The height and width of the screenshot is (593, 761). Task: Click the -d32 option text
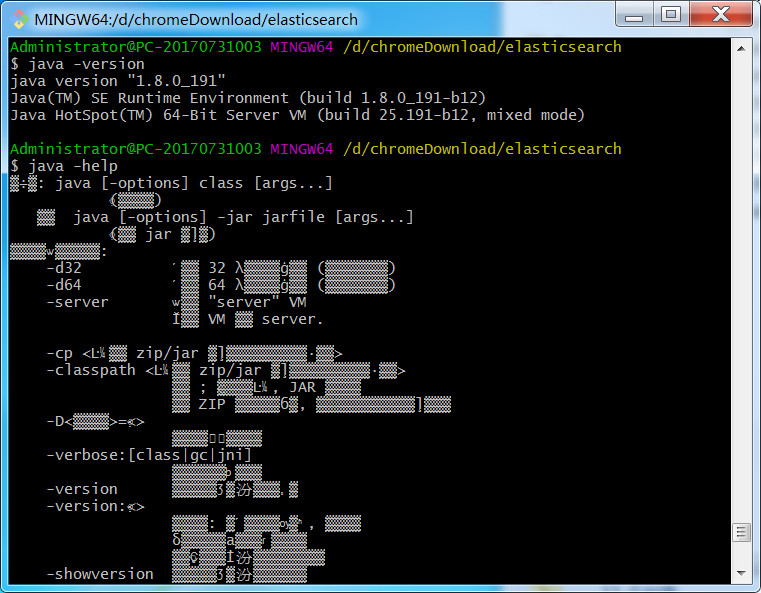(x=64, y=268)
